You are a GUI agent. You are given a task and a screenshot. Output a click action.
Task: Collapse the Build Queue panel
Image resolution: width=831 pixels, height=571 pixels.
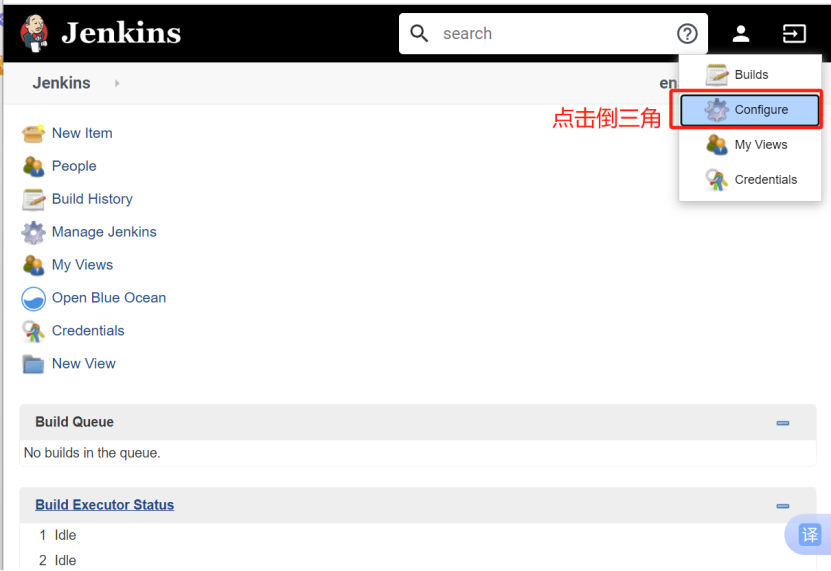783,423
